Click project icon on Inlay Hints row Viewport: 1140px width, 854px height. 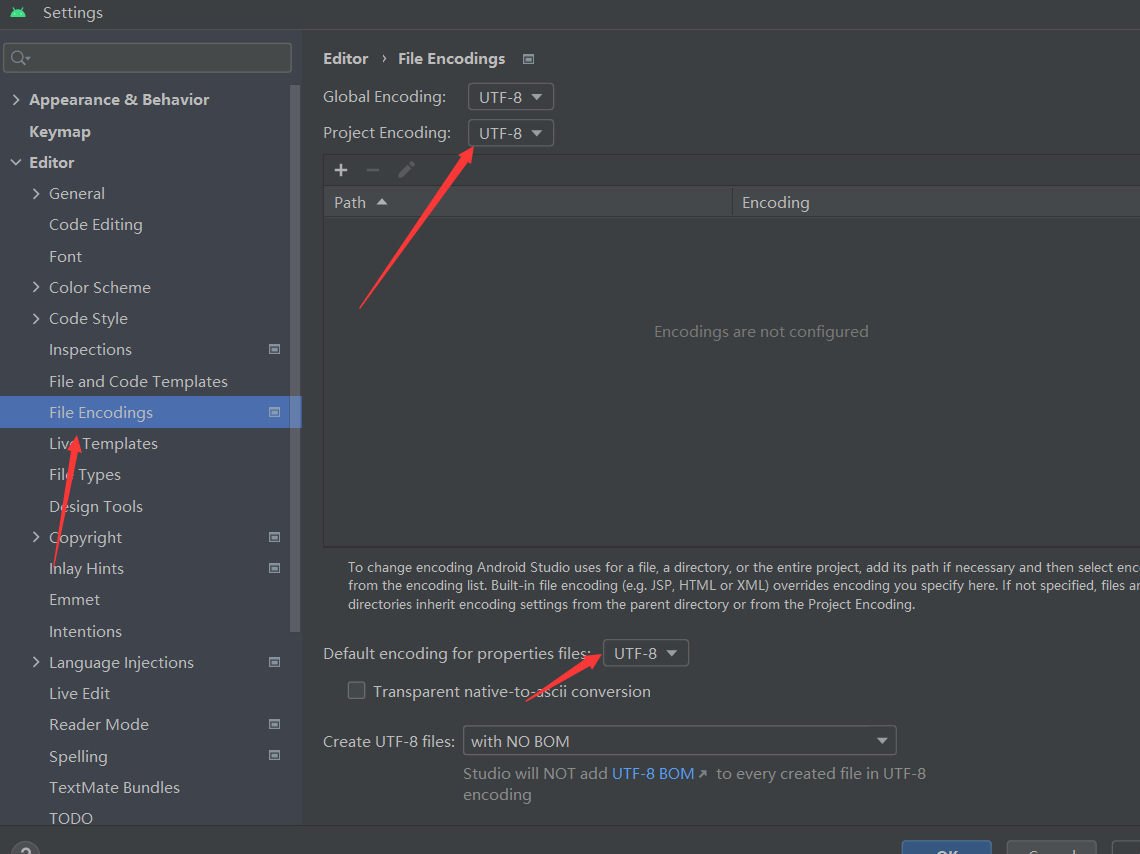(274, 568)
